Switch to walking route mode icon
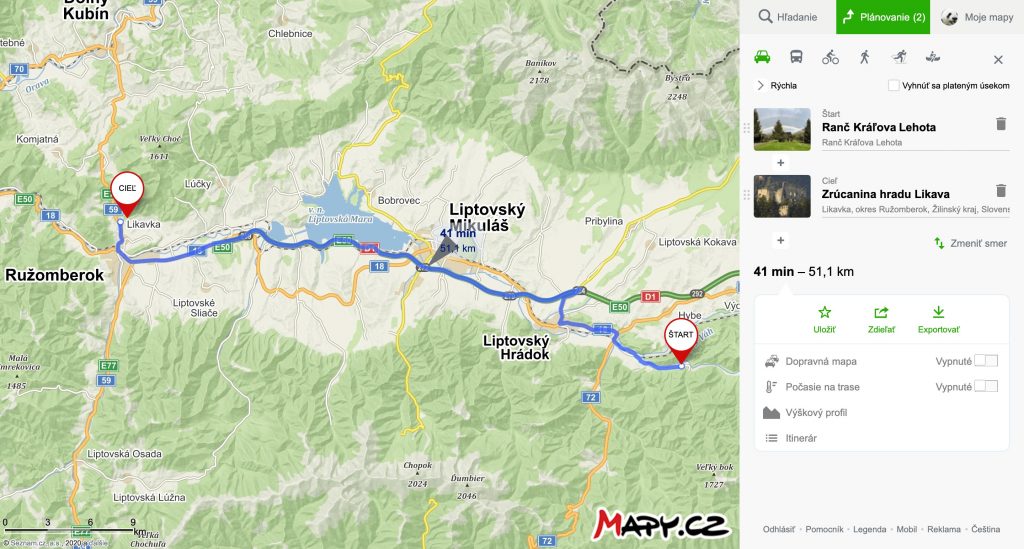This screenshot has height=549, width=1024. [865, 57]
